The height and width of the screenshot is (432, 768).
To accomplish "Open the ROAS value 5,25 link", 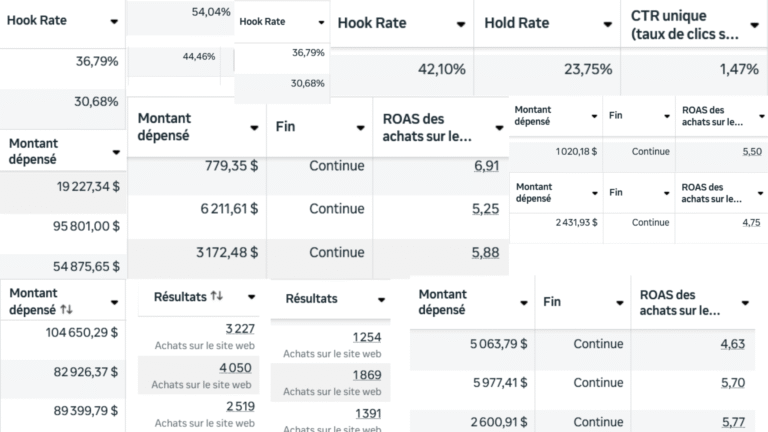I will 485,209.
